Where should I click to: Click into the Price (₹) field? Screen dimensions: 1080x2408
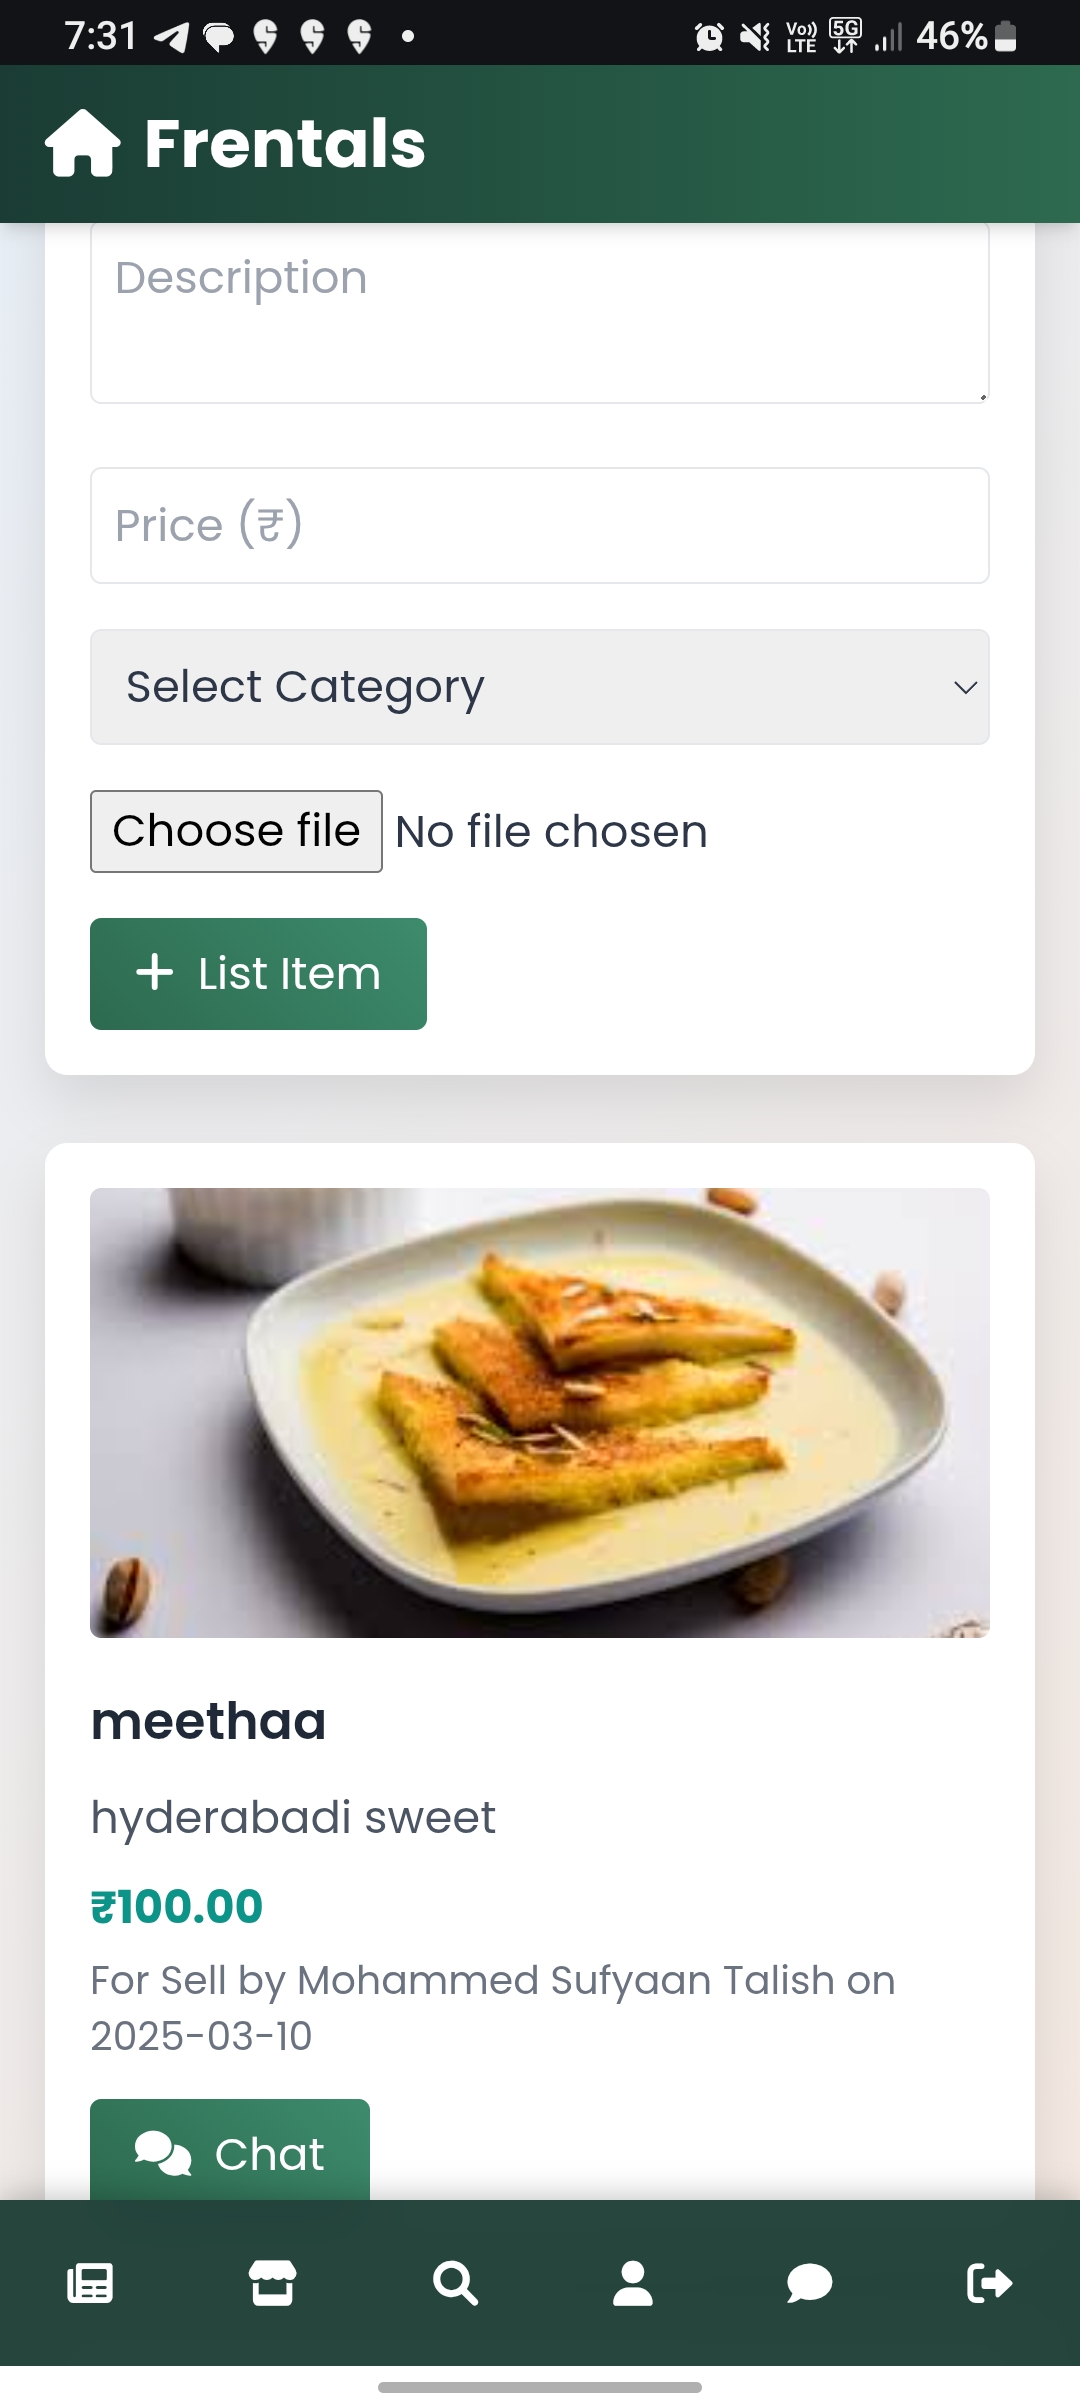[x=540, y=526]
